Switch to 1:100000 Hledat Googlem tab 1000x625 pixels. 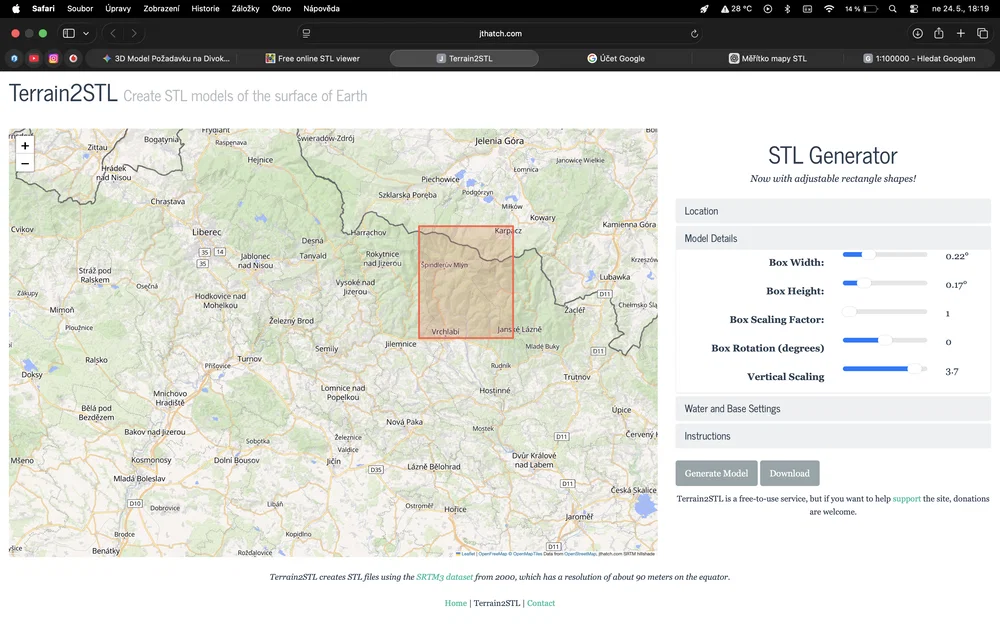point(919,58)
